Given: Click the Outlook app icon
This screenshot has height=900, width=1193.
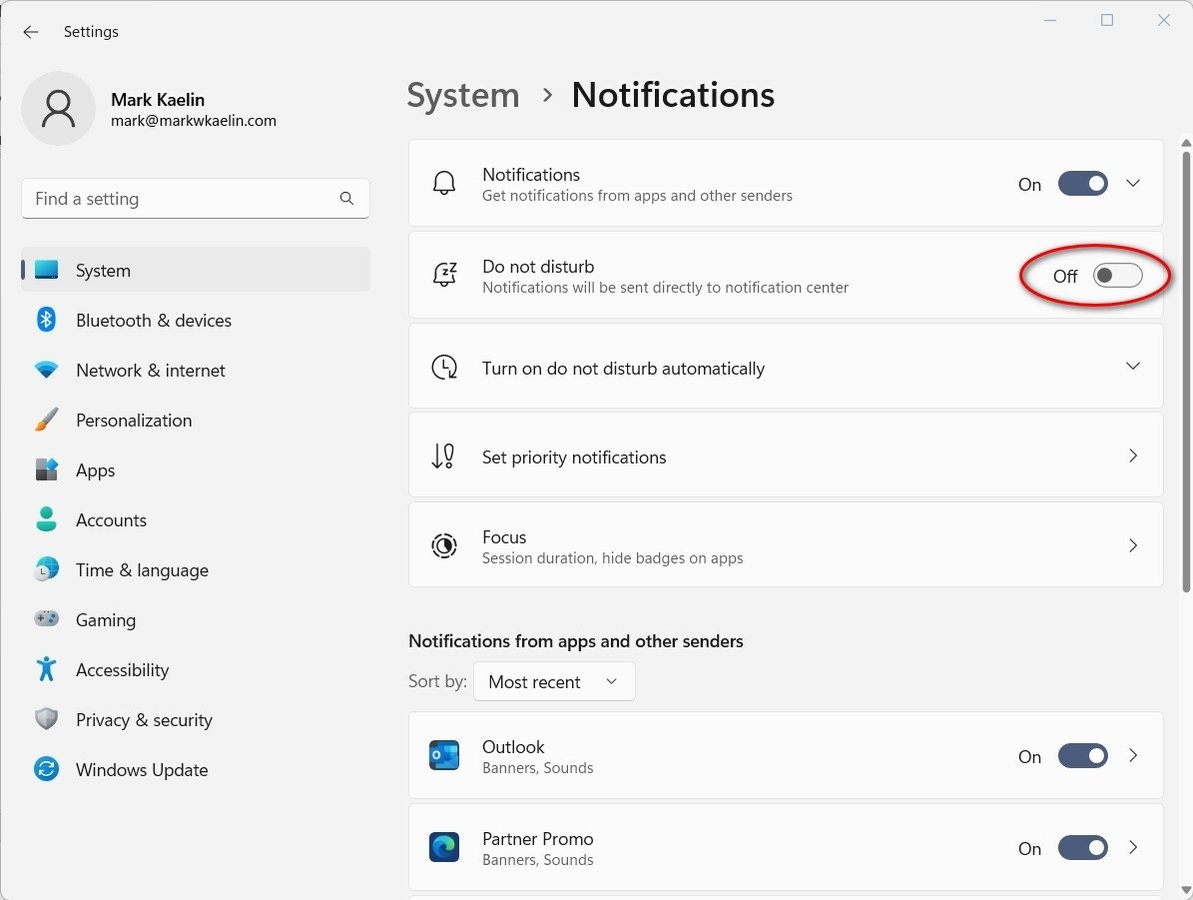Looking at the screenshot, I should (x=444, y=755).
